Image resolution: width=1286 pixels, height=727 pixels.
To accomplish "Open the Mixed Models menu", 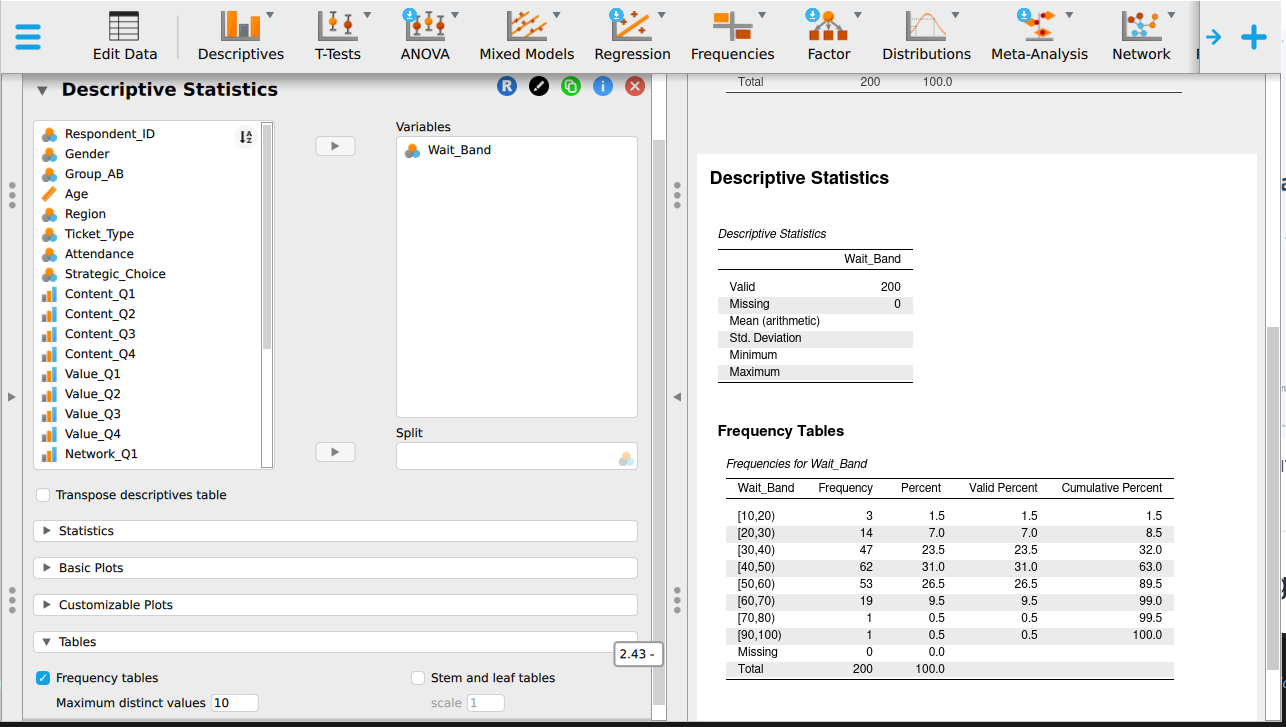I will (x=527, y=36).
